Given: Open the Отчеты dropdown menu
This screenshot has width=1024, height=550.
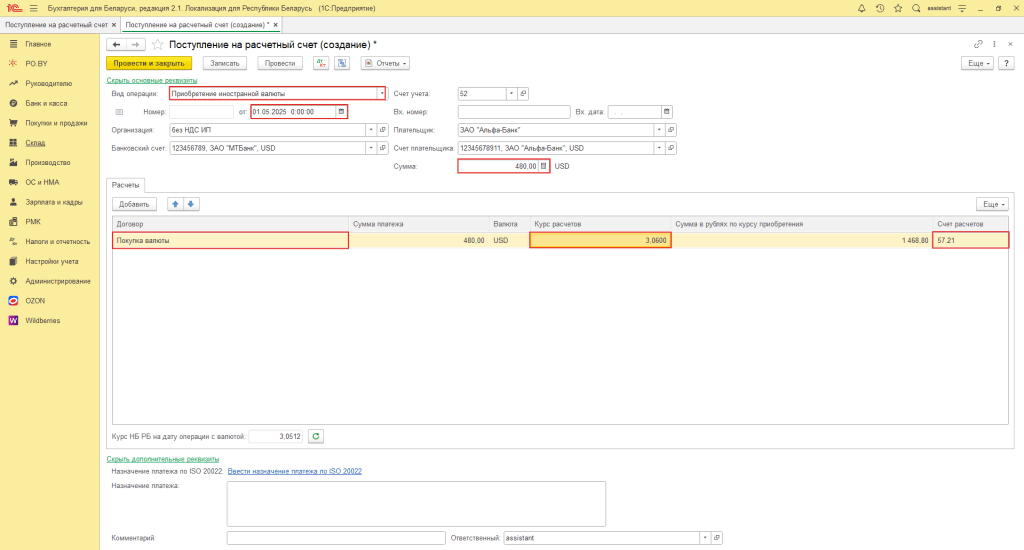Looking at the screenshot, I should point(385,63).
